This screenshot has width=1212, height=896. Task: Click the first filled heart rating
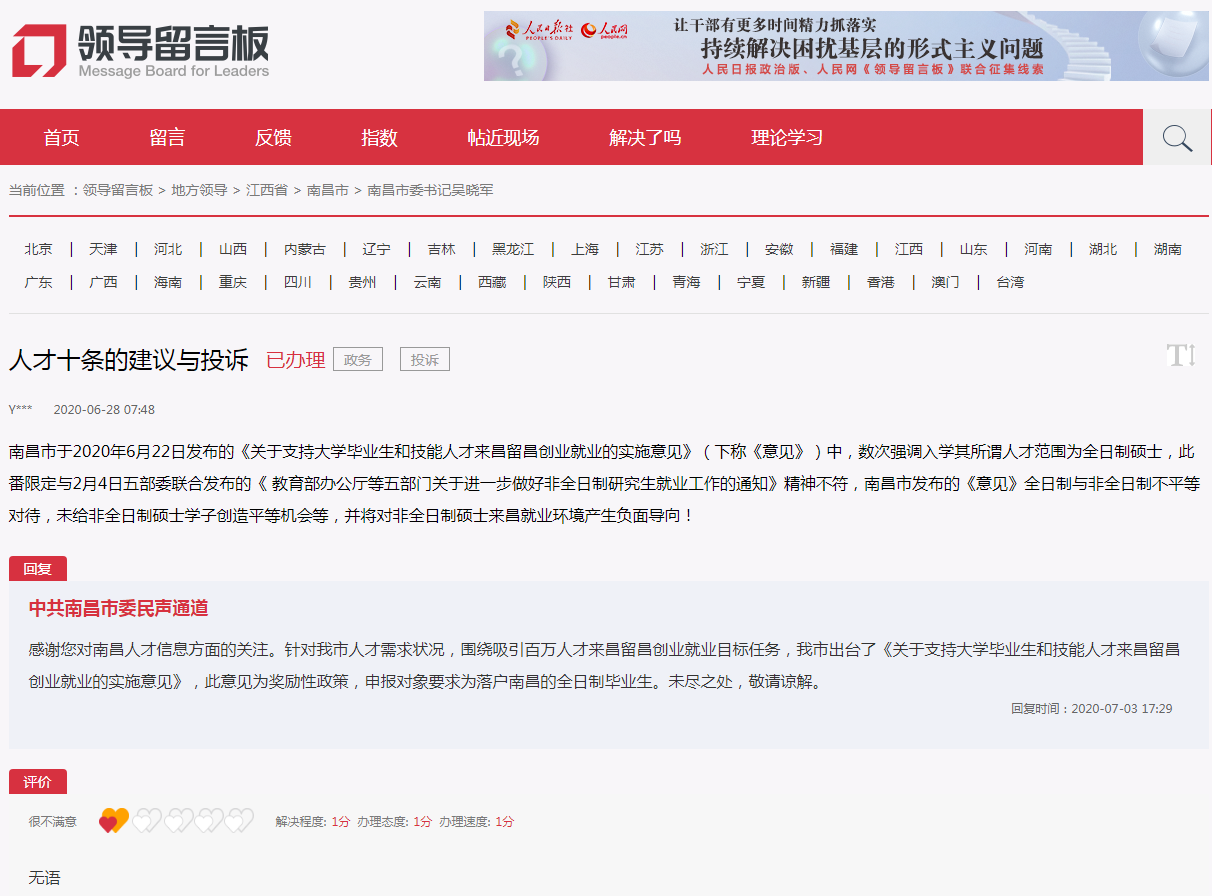pos(114,821)
